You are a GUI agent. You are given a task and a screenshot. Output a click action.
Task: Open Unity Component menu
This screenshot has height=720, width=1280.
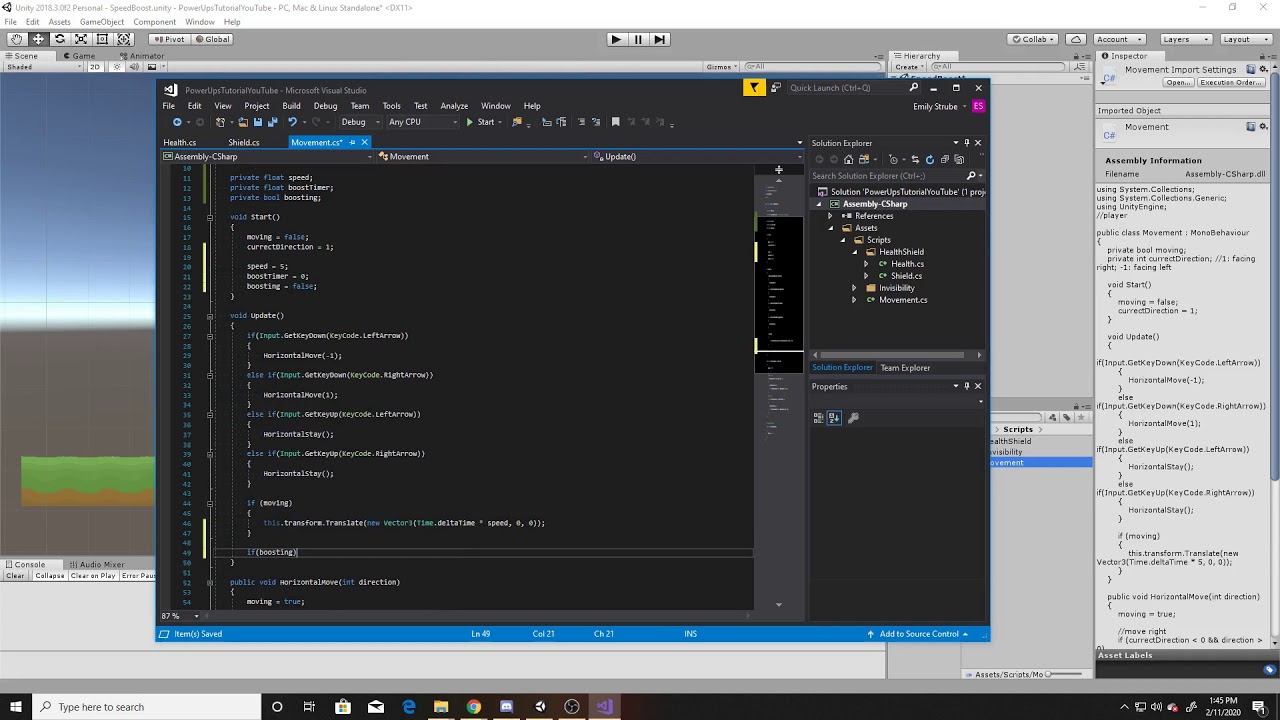pos(154,22)
